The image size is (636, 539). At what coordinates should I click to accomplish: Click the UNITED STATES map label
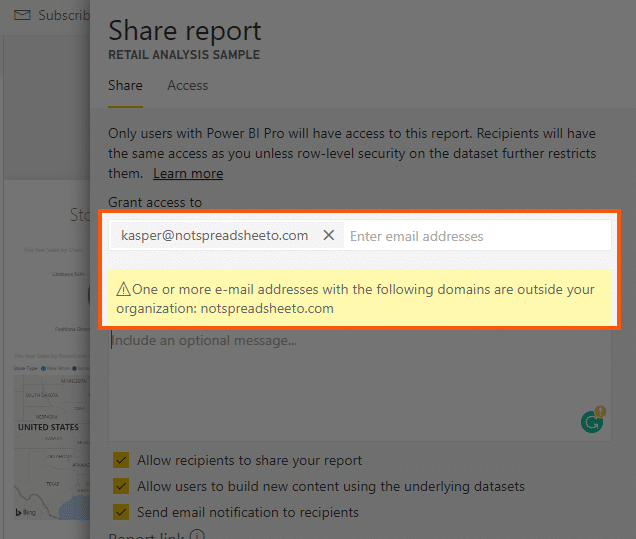click(48, 427)
